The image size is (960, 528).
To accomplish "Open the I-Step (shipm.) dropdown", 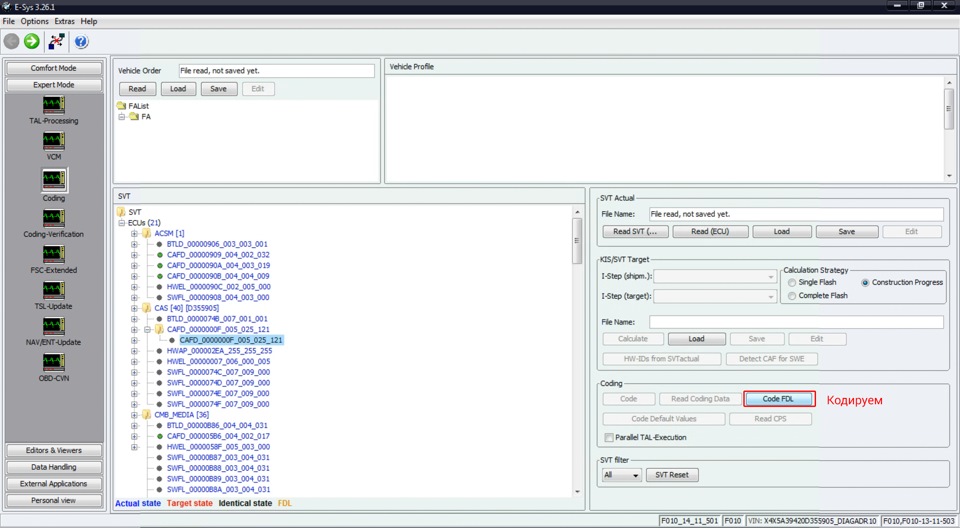I will pos(715,276).
